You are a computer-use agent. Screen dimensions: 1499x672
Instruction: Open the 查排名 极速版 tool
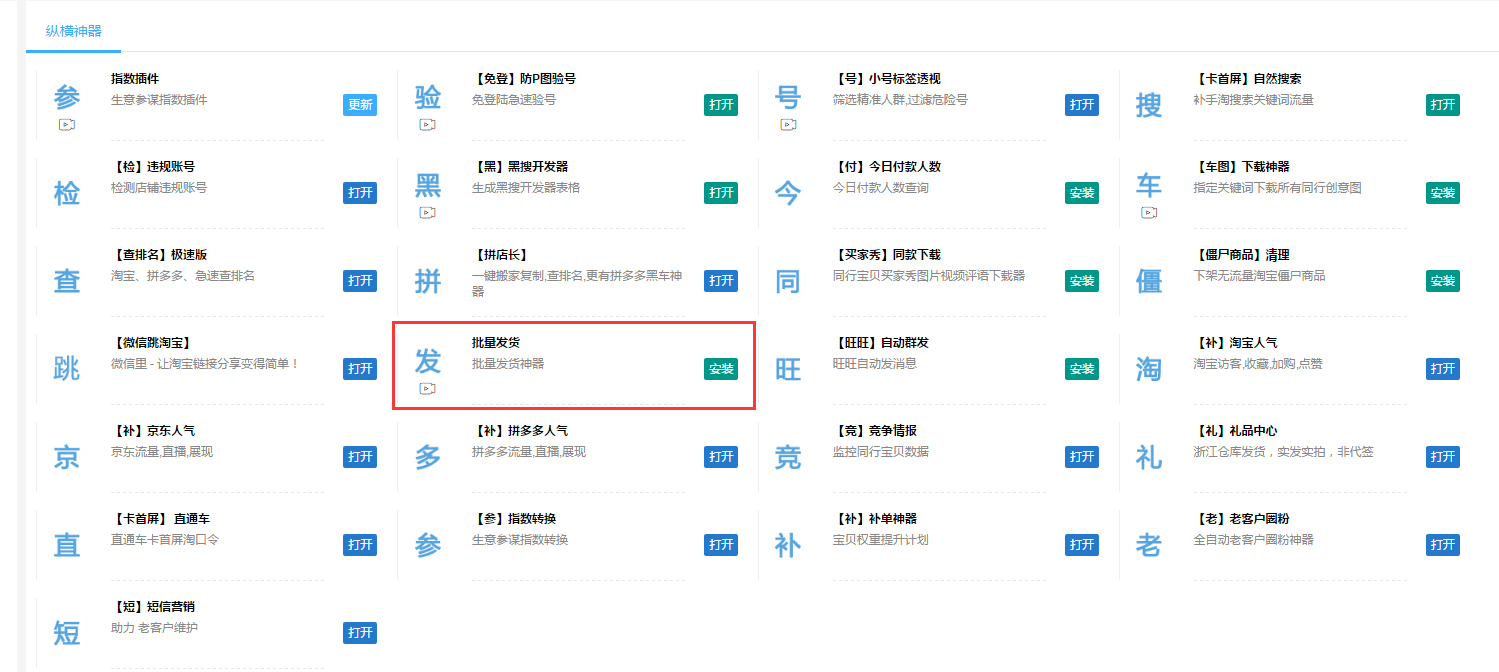(360, 281)
